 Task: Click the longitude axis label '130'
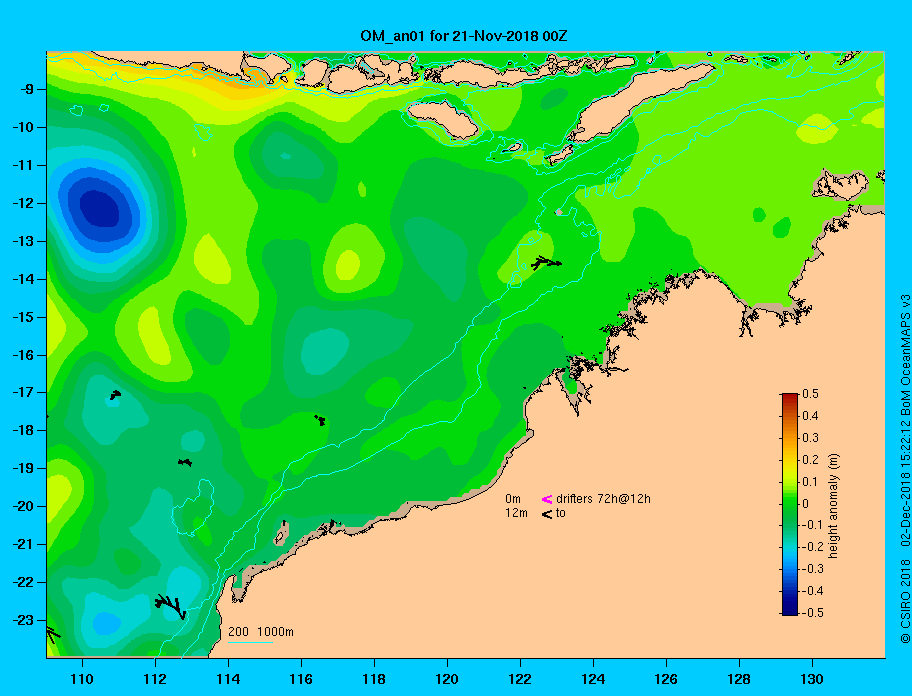coord(812,679)
